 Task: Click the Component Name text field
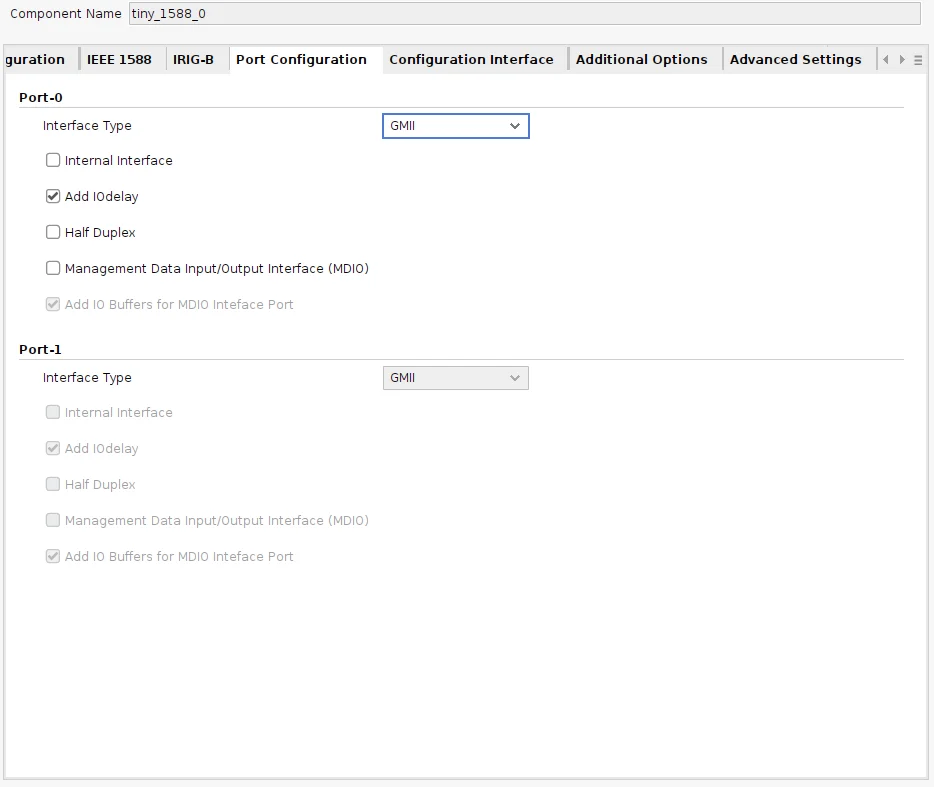(x=523, y=14)
